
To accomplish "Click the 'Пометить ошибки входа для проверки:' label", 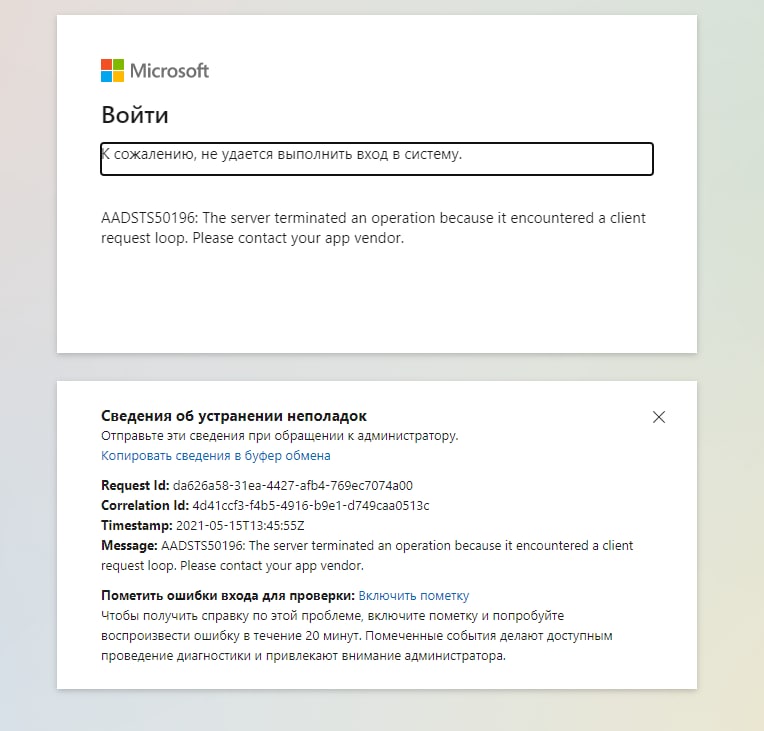I will coord(228,596).
